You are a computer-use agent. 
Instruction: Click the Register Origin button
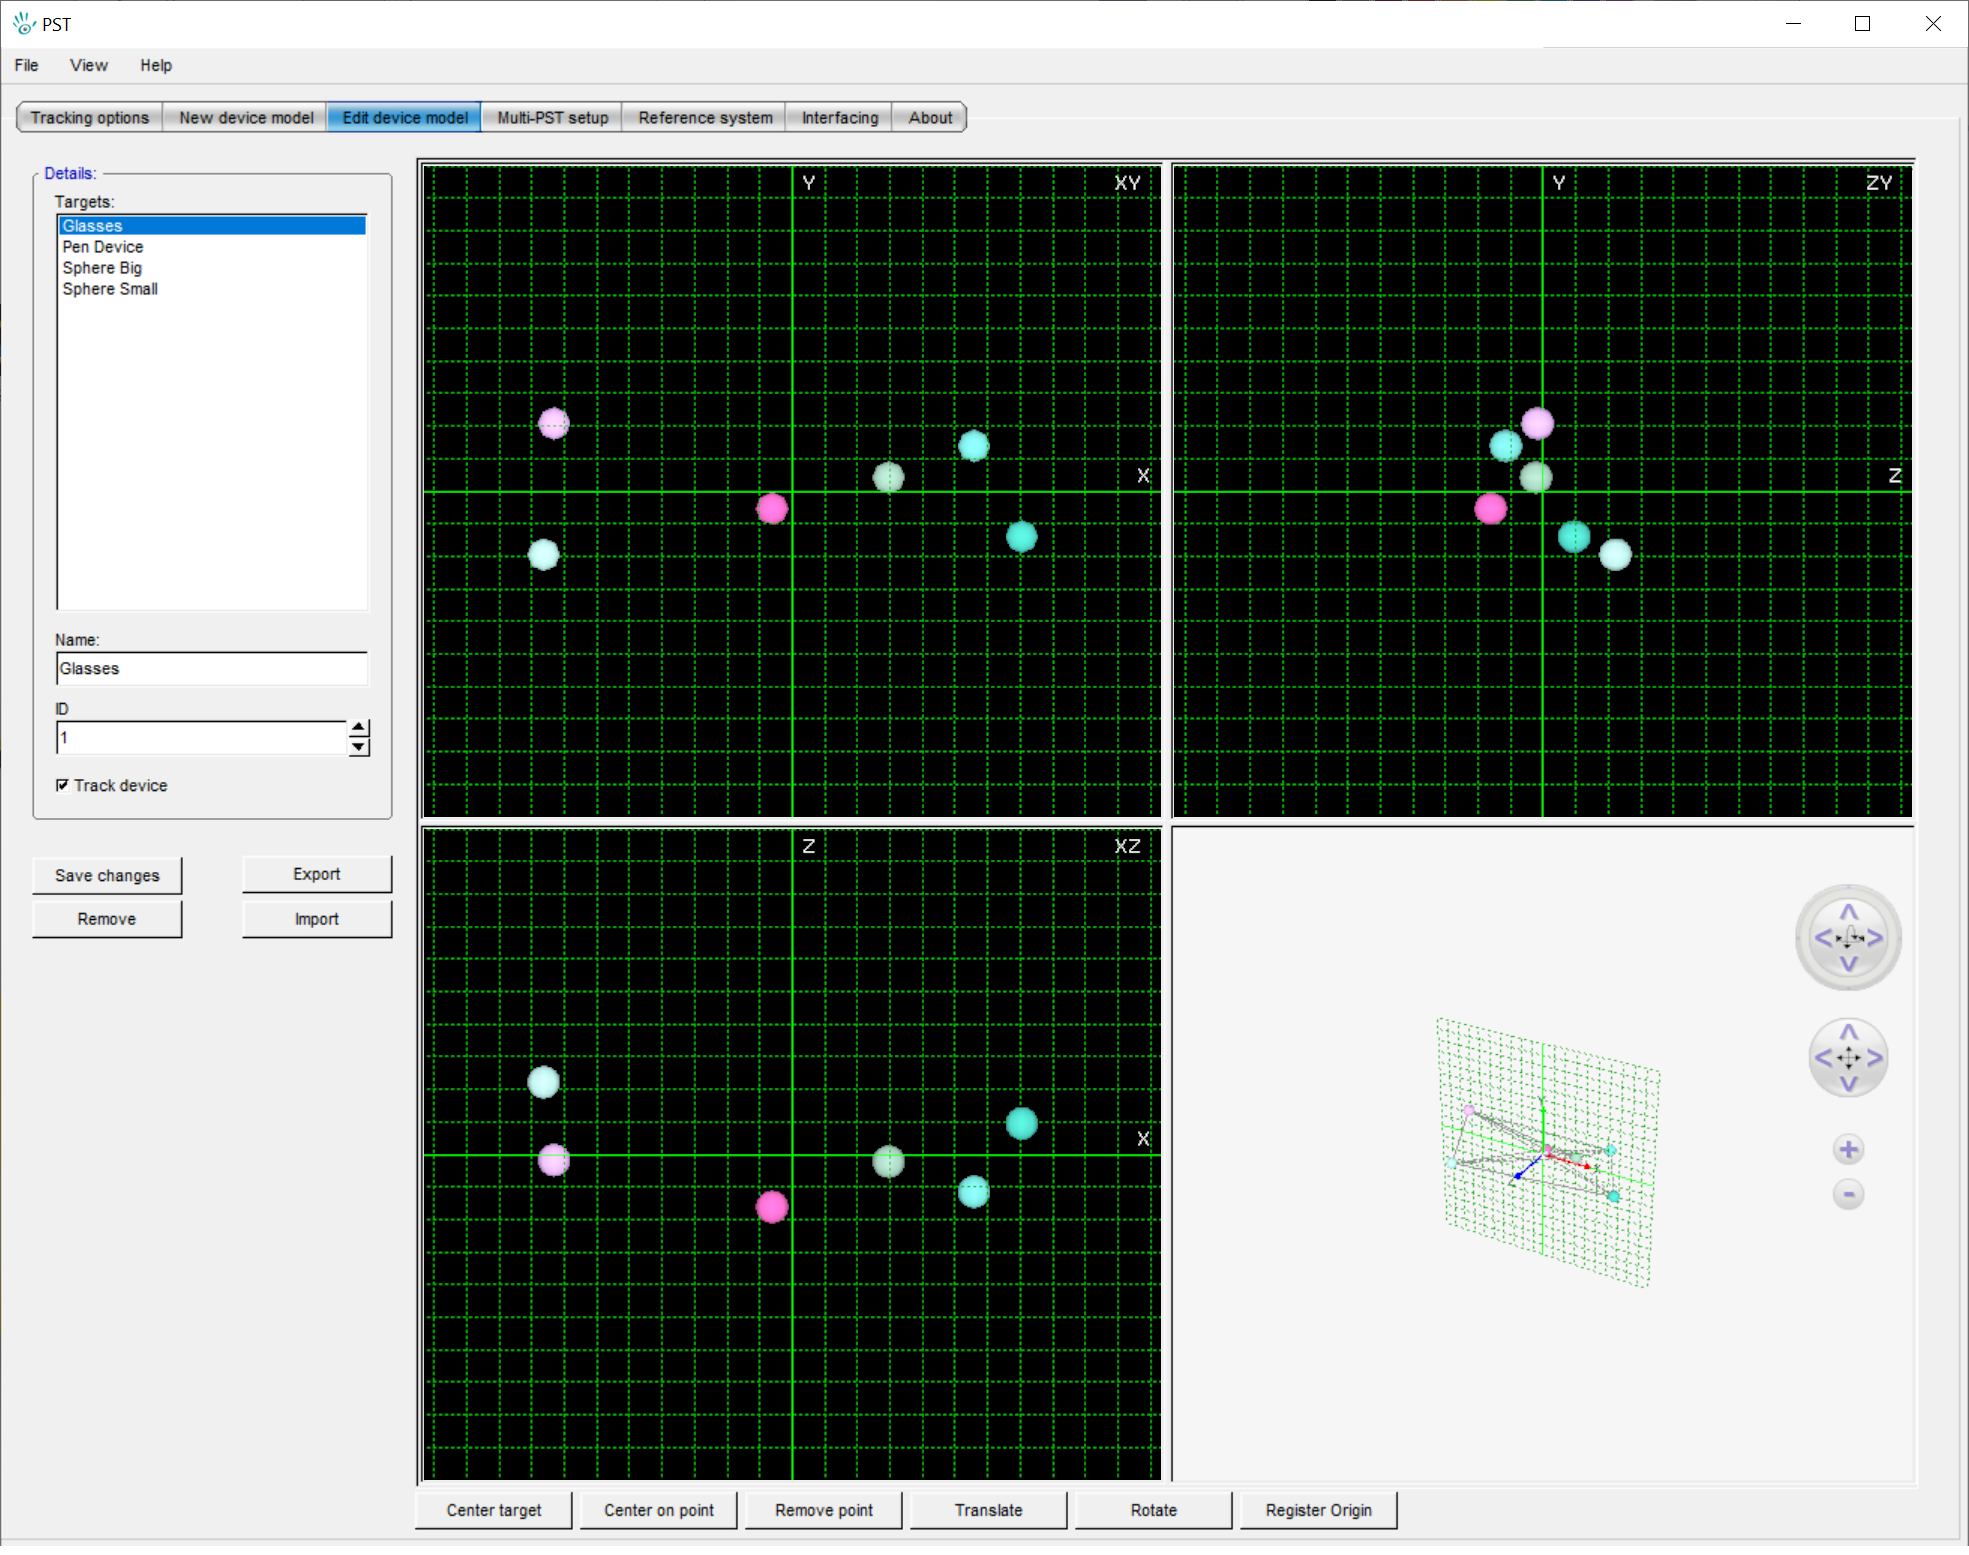[1318, 1511]
